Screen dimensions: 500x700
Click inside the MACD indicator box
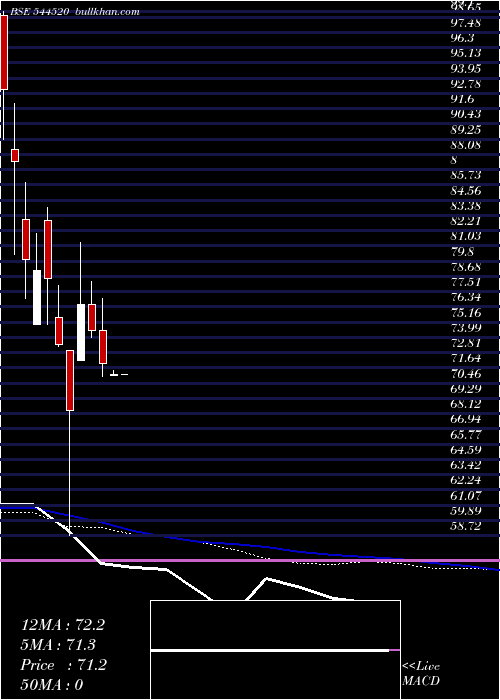click(x=275, y=650)
